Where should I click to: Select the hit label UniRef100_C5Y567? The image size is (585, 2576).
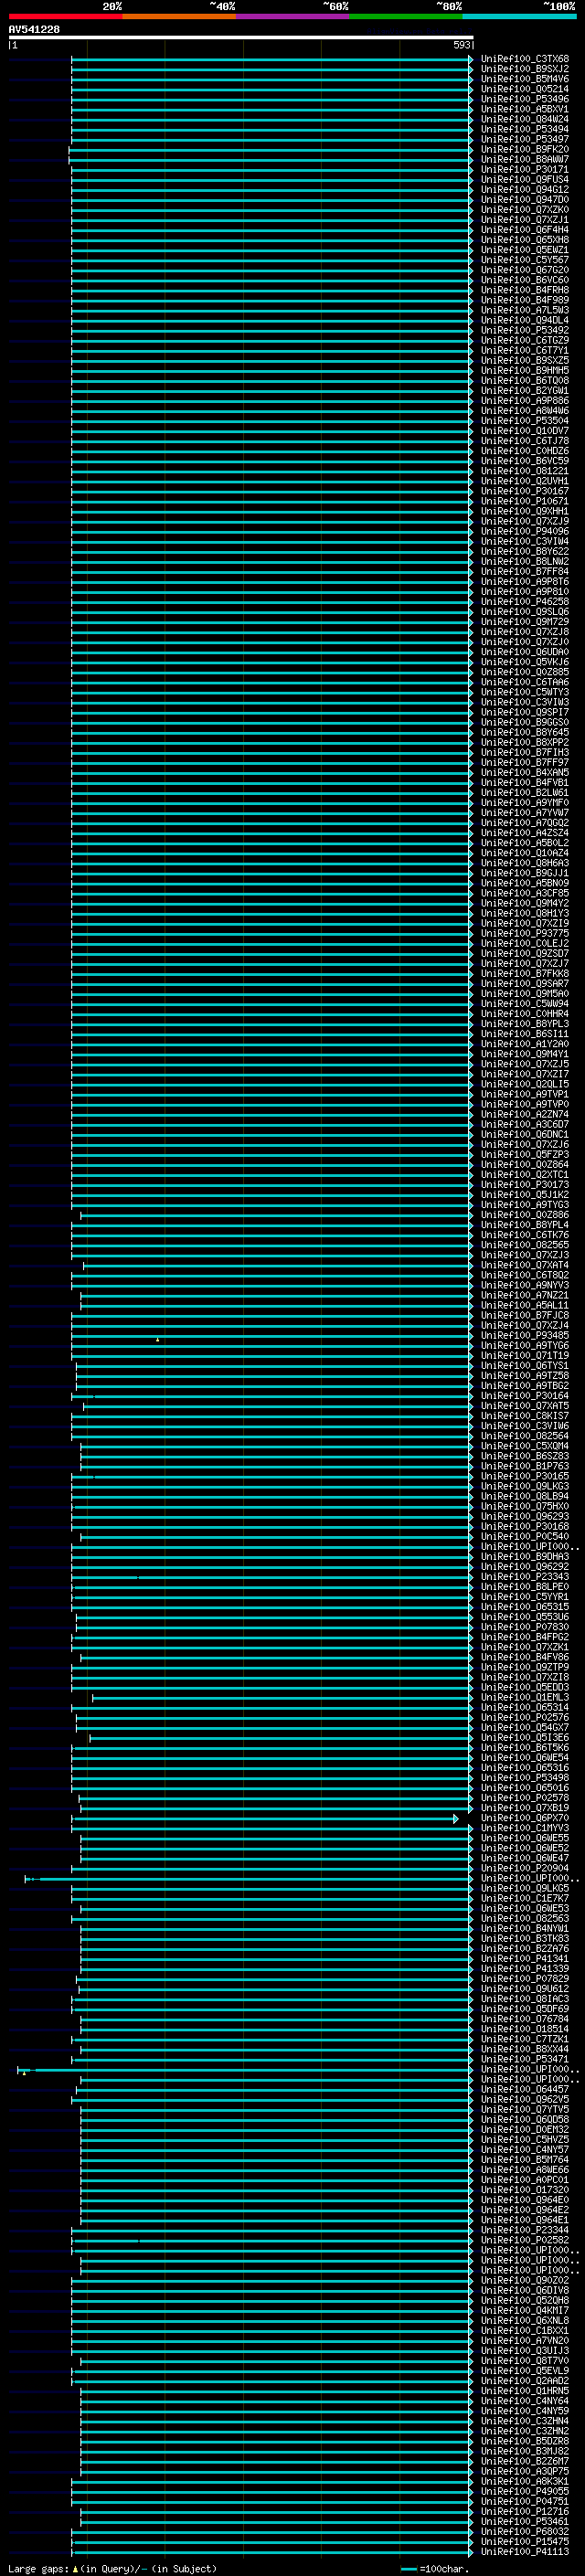[525, 260]
